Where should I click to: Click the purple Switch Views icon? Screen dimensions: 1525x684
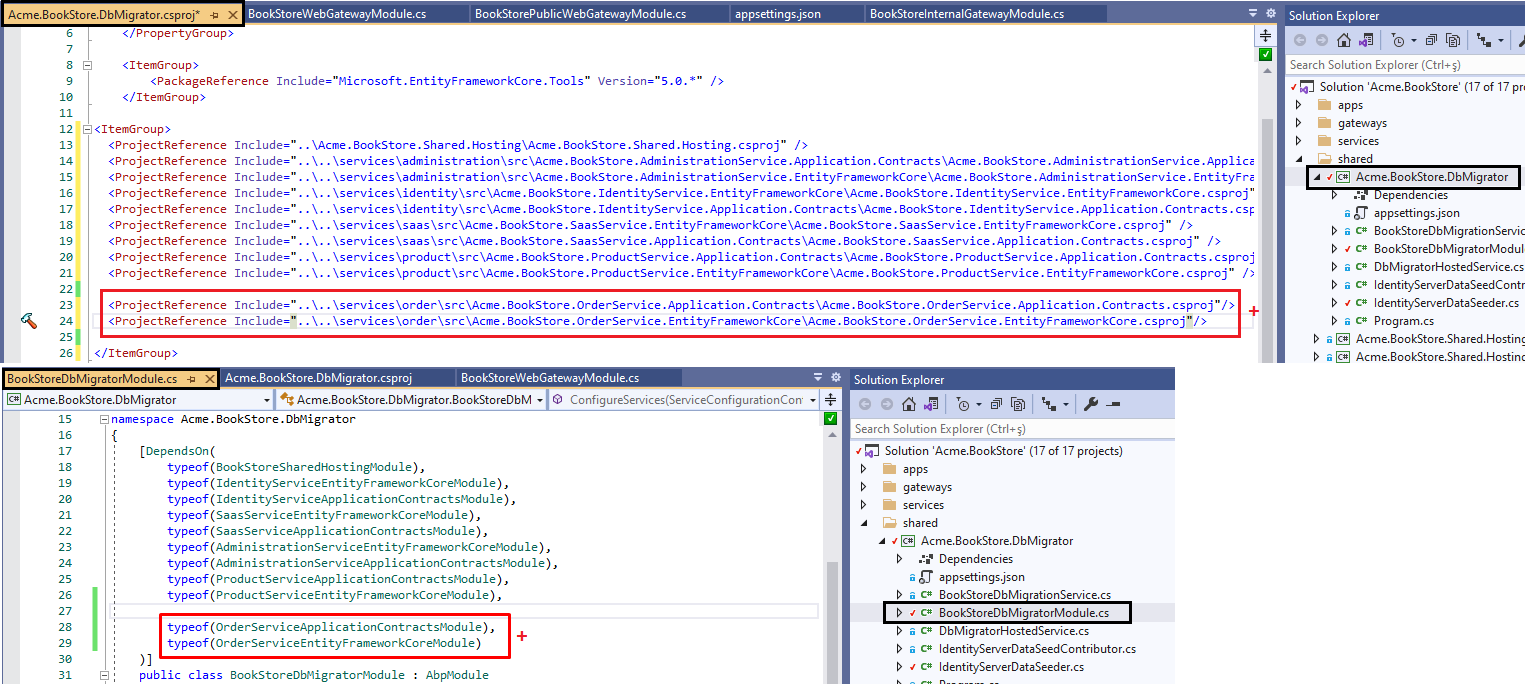(1367, 40)
